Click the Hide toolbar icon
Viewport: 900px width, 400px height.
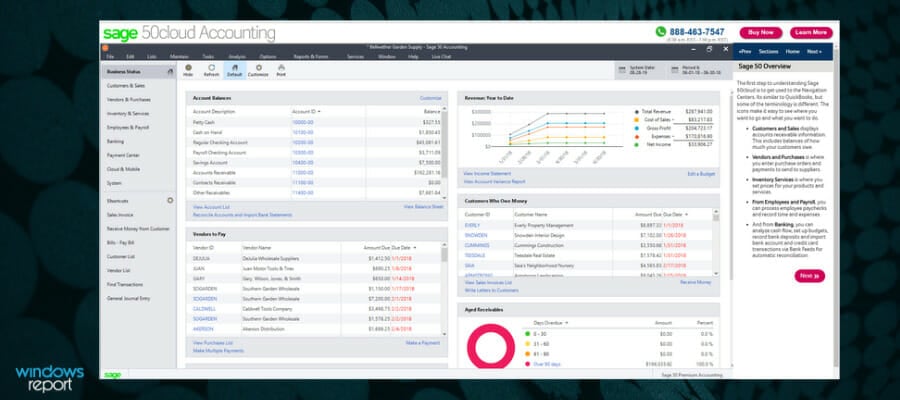188,70
